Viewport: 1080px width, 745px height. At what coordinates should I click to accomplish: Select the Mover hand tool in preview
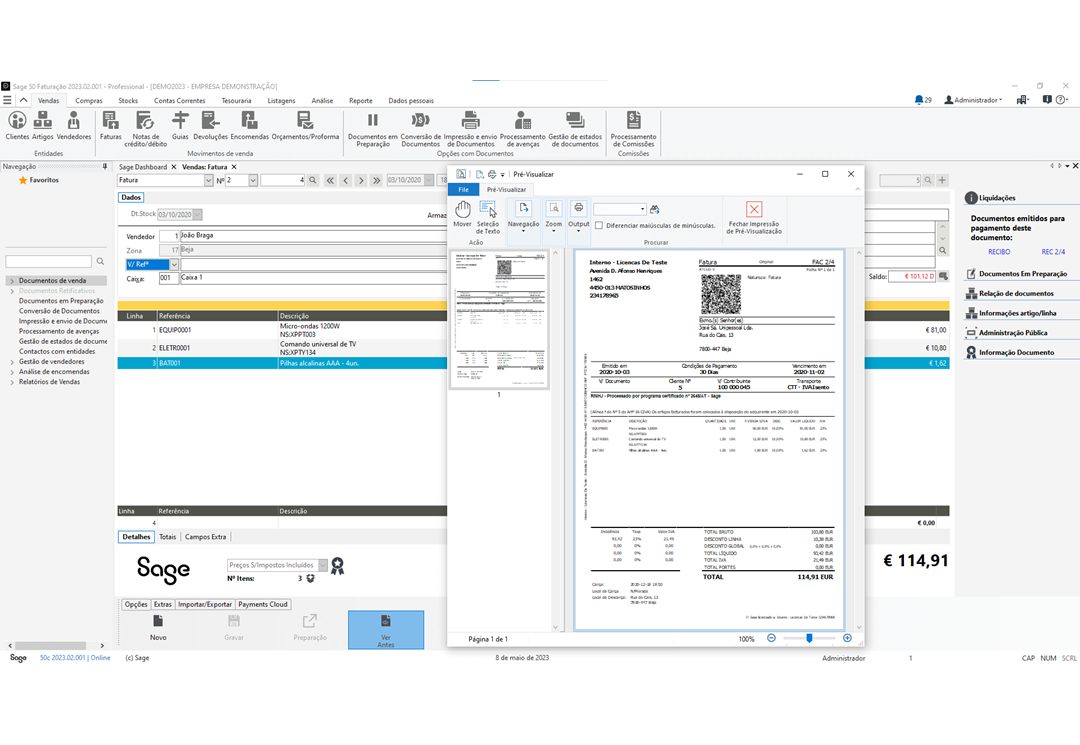click(462, 214)
